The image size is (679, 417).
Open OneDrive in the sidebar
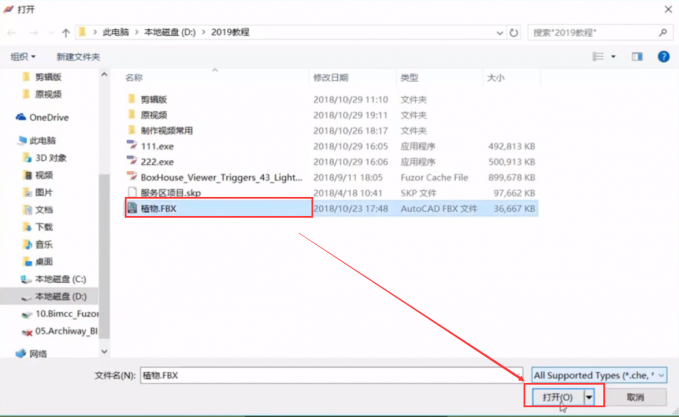coord(42,117)
